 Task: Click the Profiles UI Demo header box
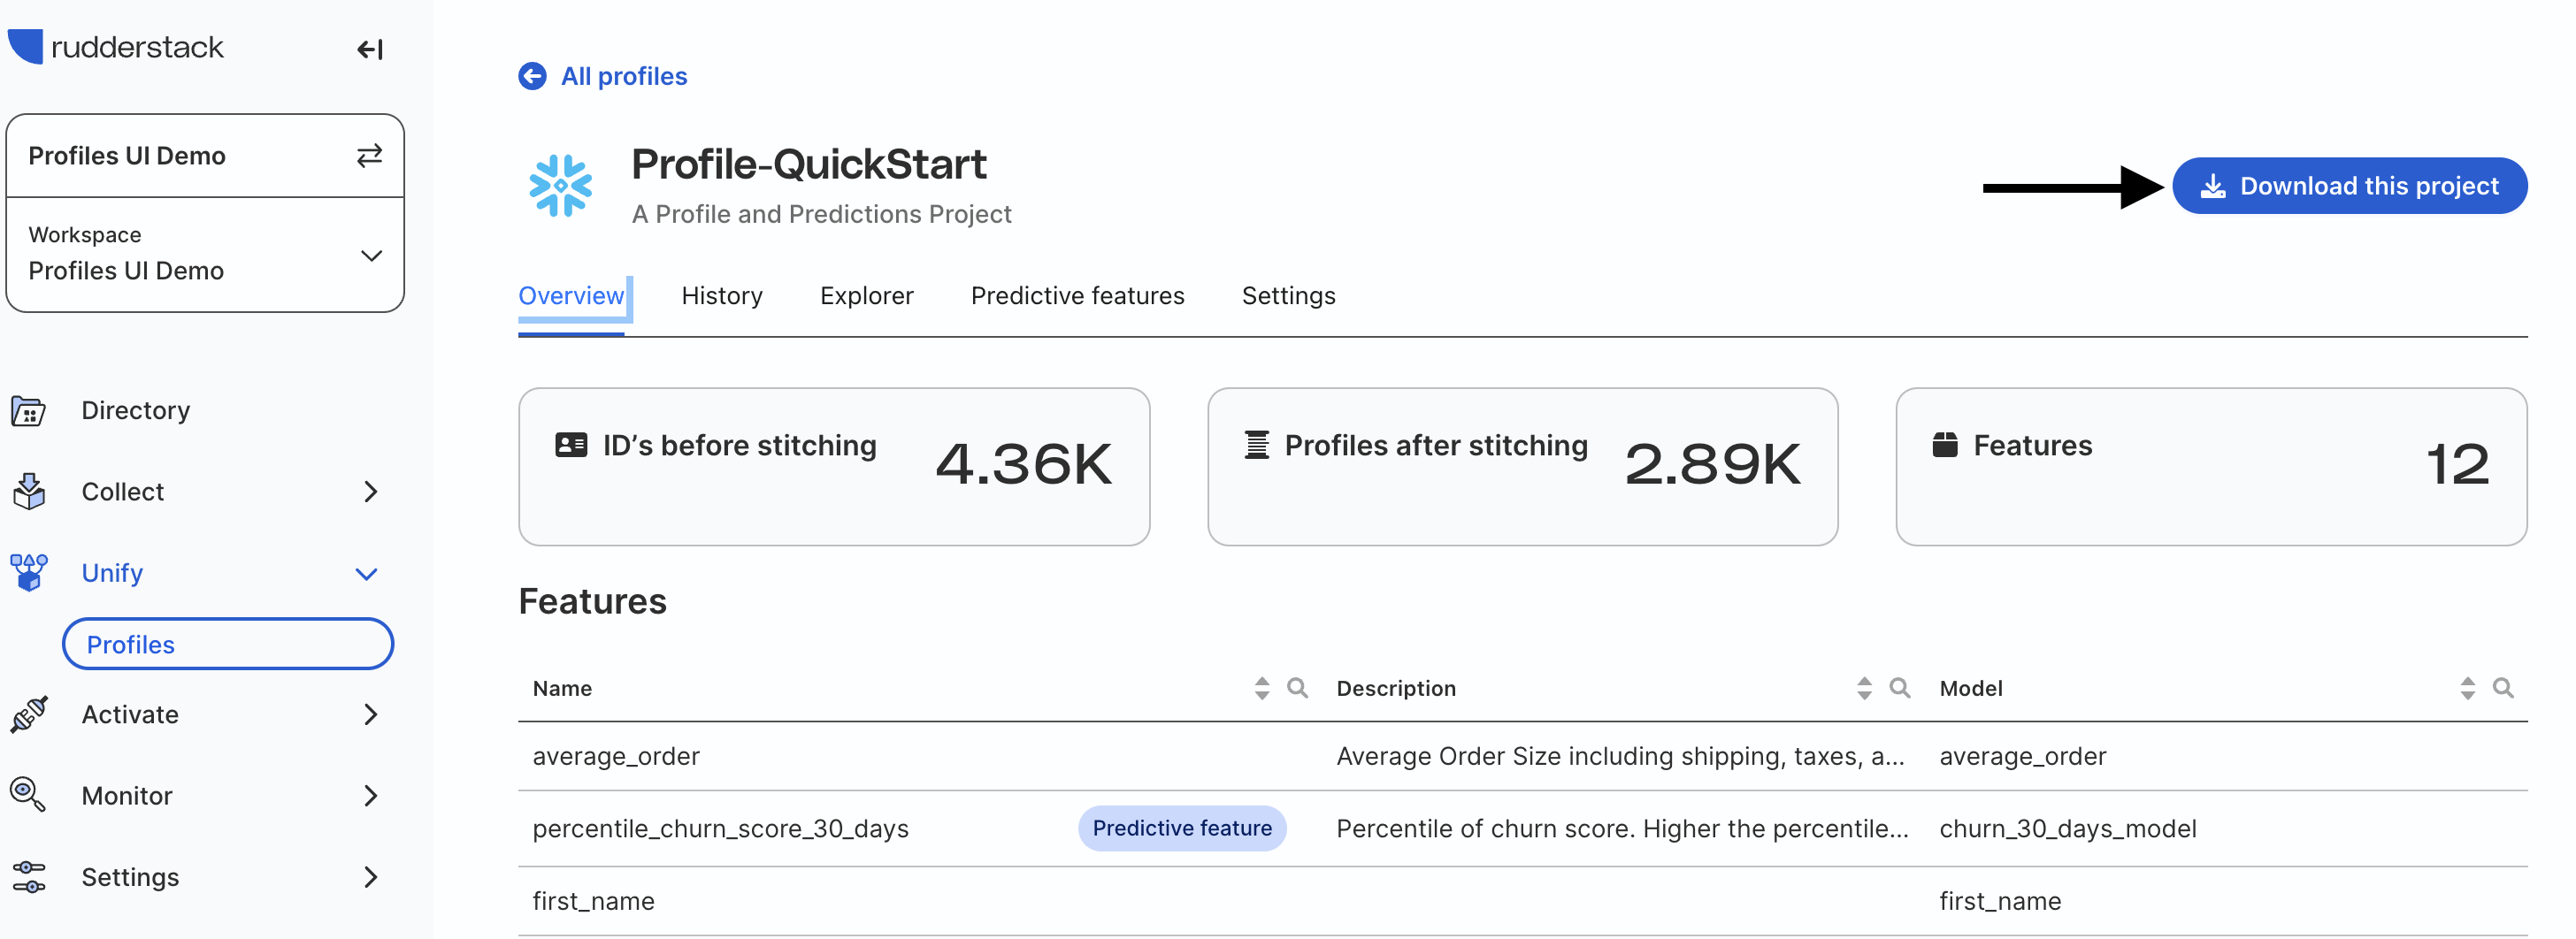[205, 155]
